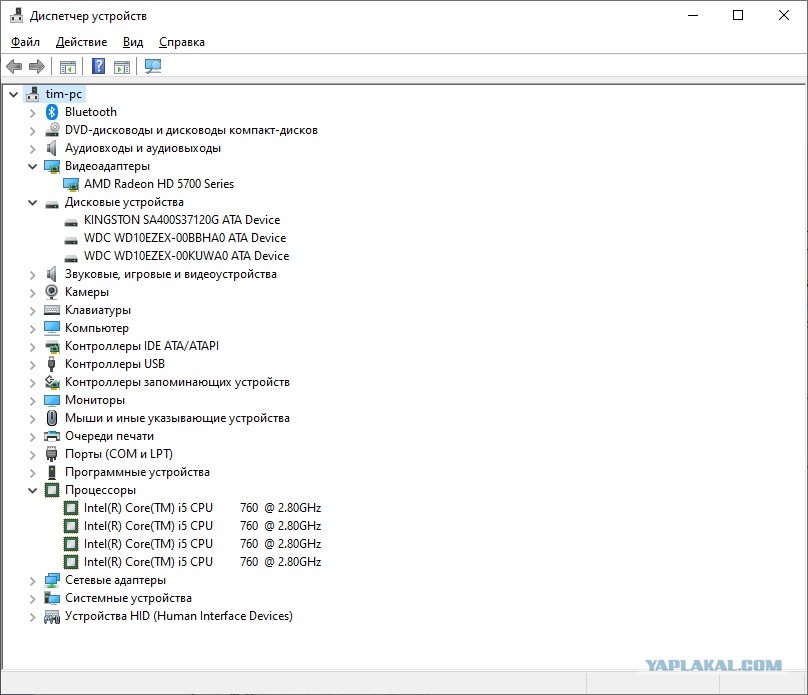The height and width of the screenshot is (695, 808).
Task: Click the DVD drives category icon
Action: 52,130
